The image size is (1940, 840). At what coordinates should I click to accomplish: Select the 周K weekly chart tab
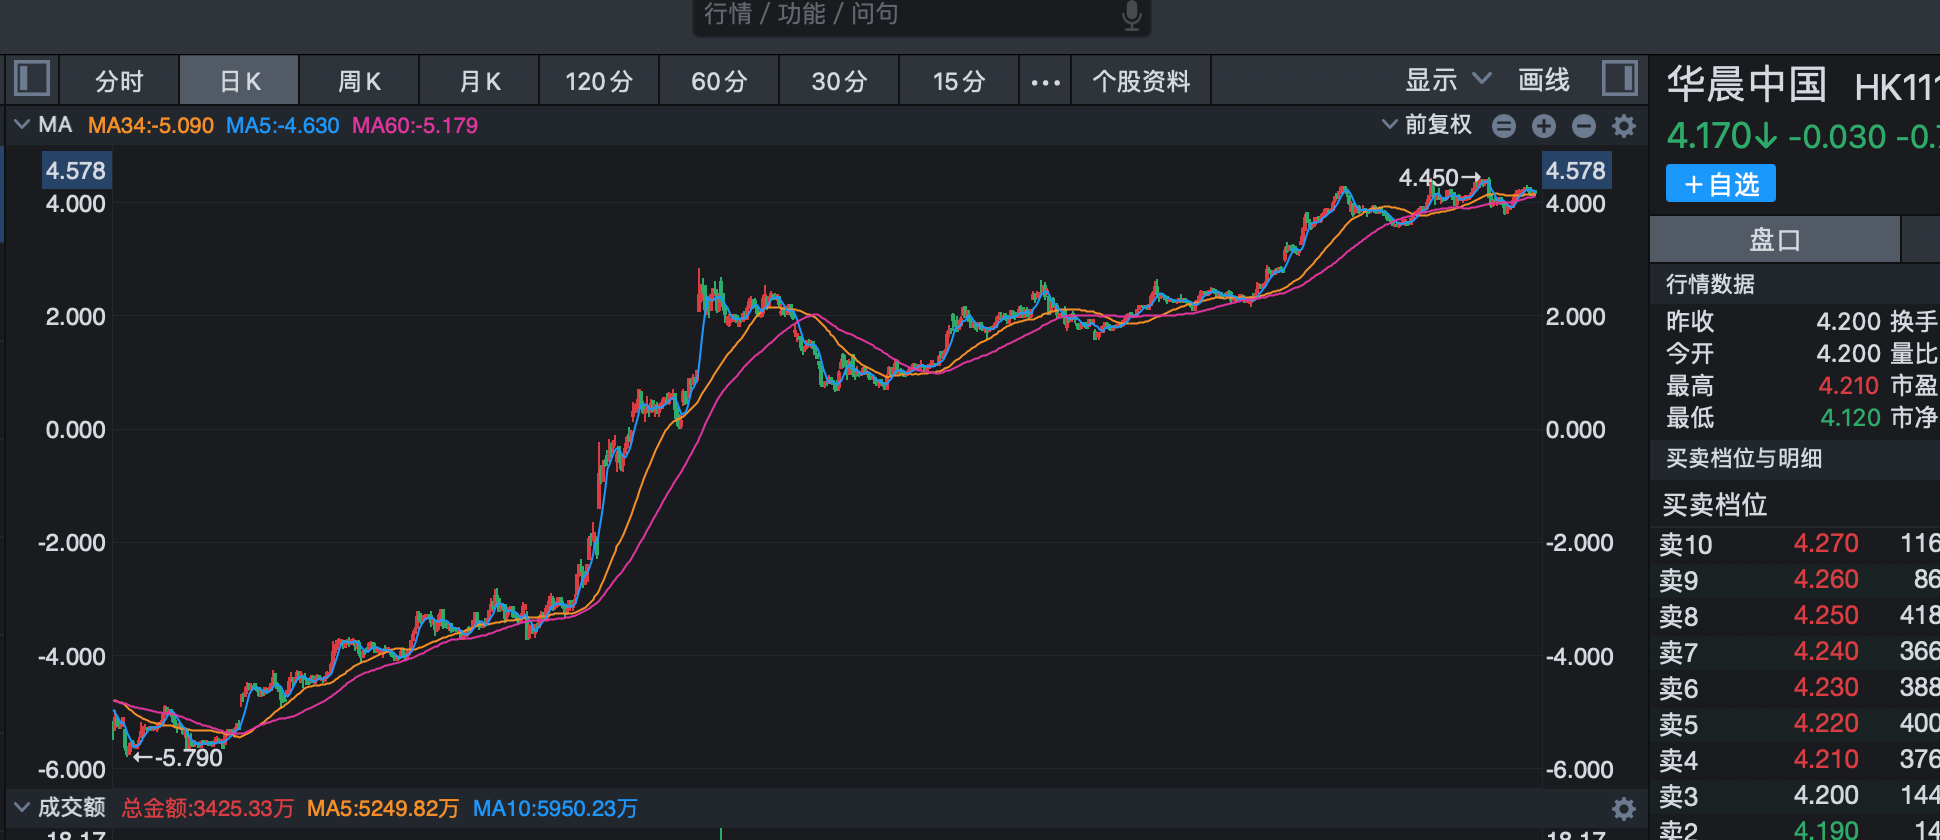click(359, 81)
